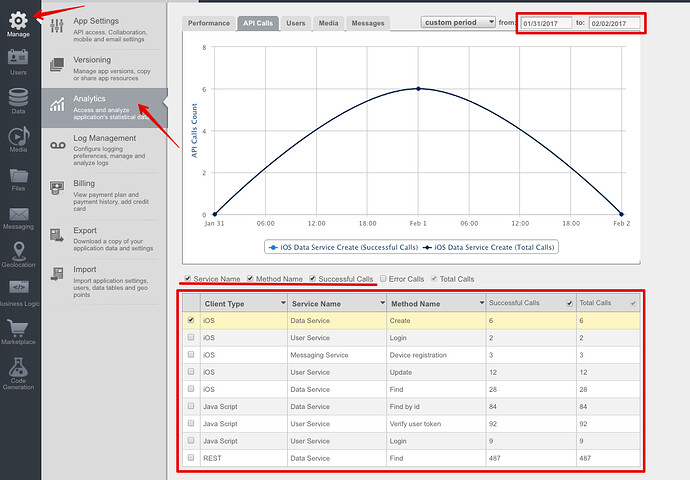Open the Media sidebar icon
Image resolution: width=690 pixels, height=480 pixels.
click(x=18, y=136)
